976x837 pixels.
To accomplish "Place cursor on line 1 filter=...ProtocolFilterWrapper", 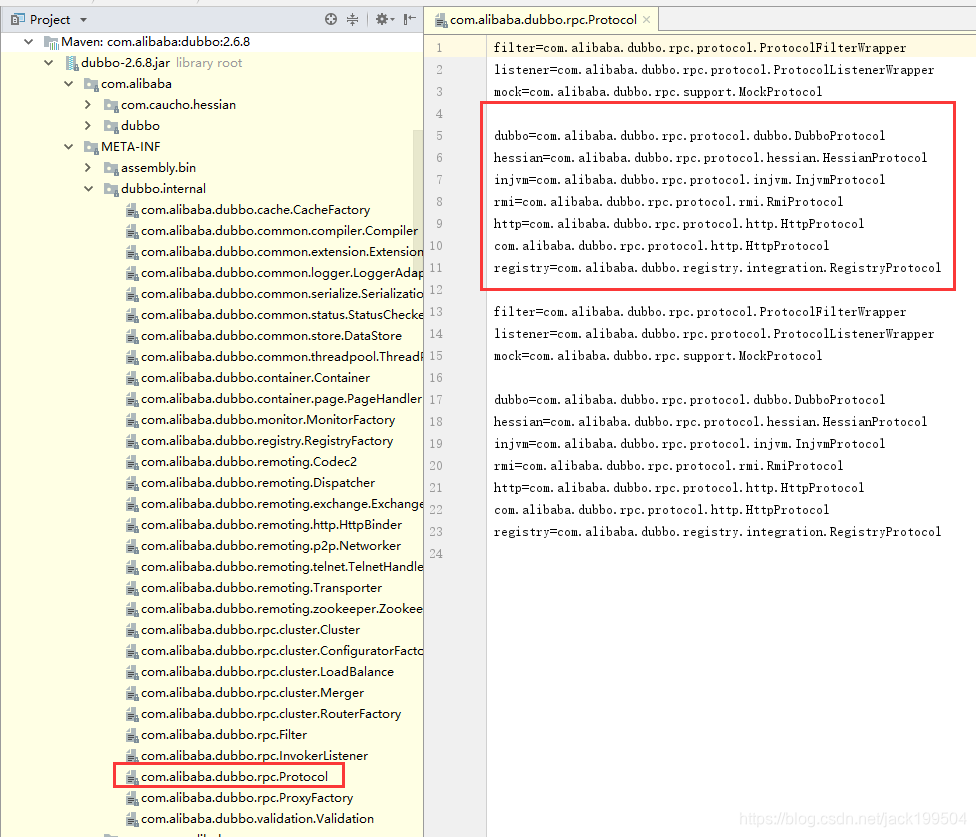I will pyautogui.click(x=700, y=48).
